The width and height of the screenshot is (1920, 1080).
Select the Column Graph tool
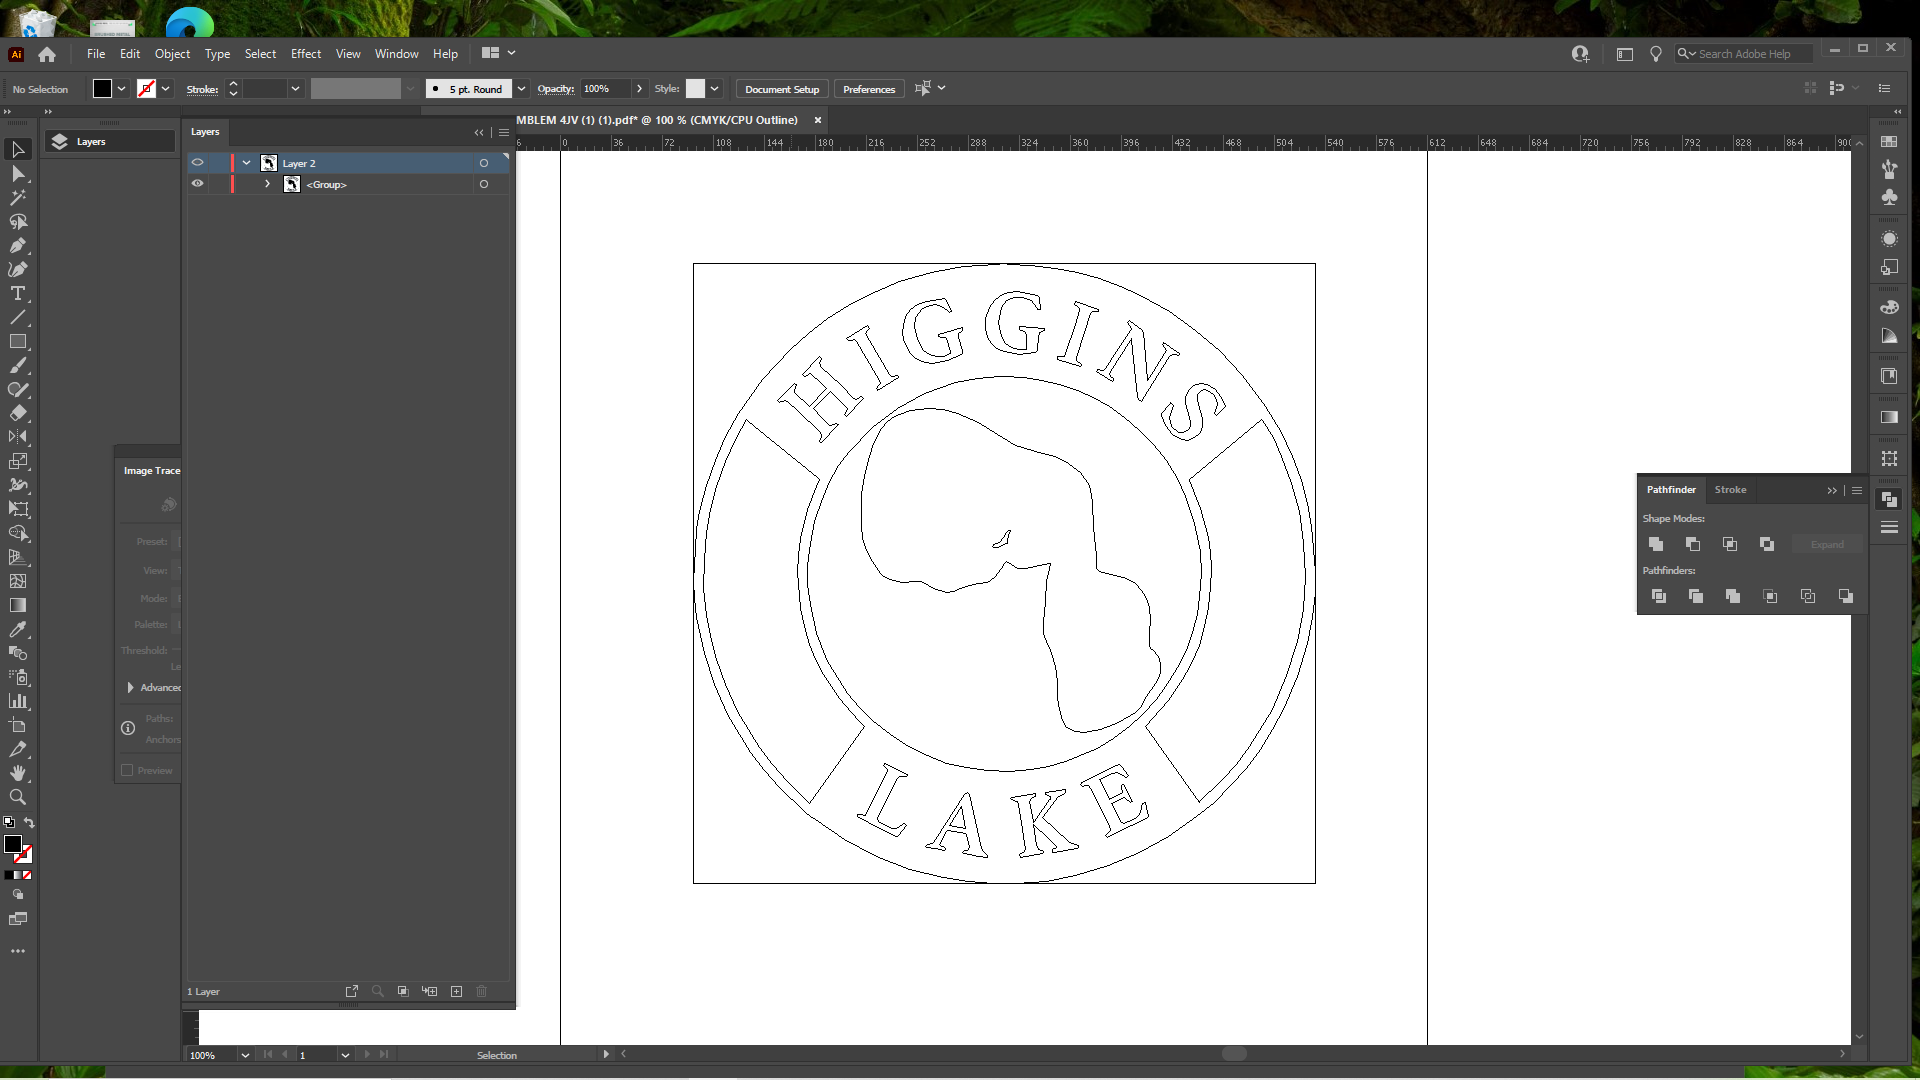click(x=18, y=702)
